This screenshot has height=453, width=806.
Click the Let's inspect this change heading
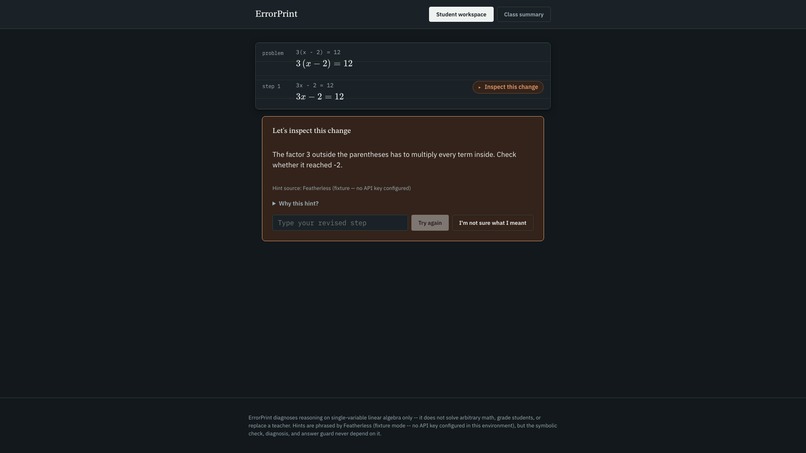[x=312, y=131]
